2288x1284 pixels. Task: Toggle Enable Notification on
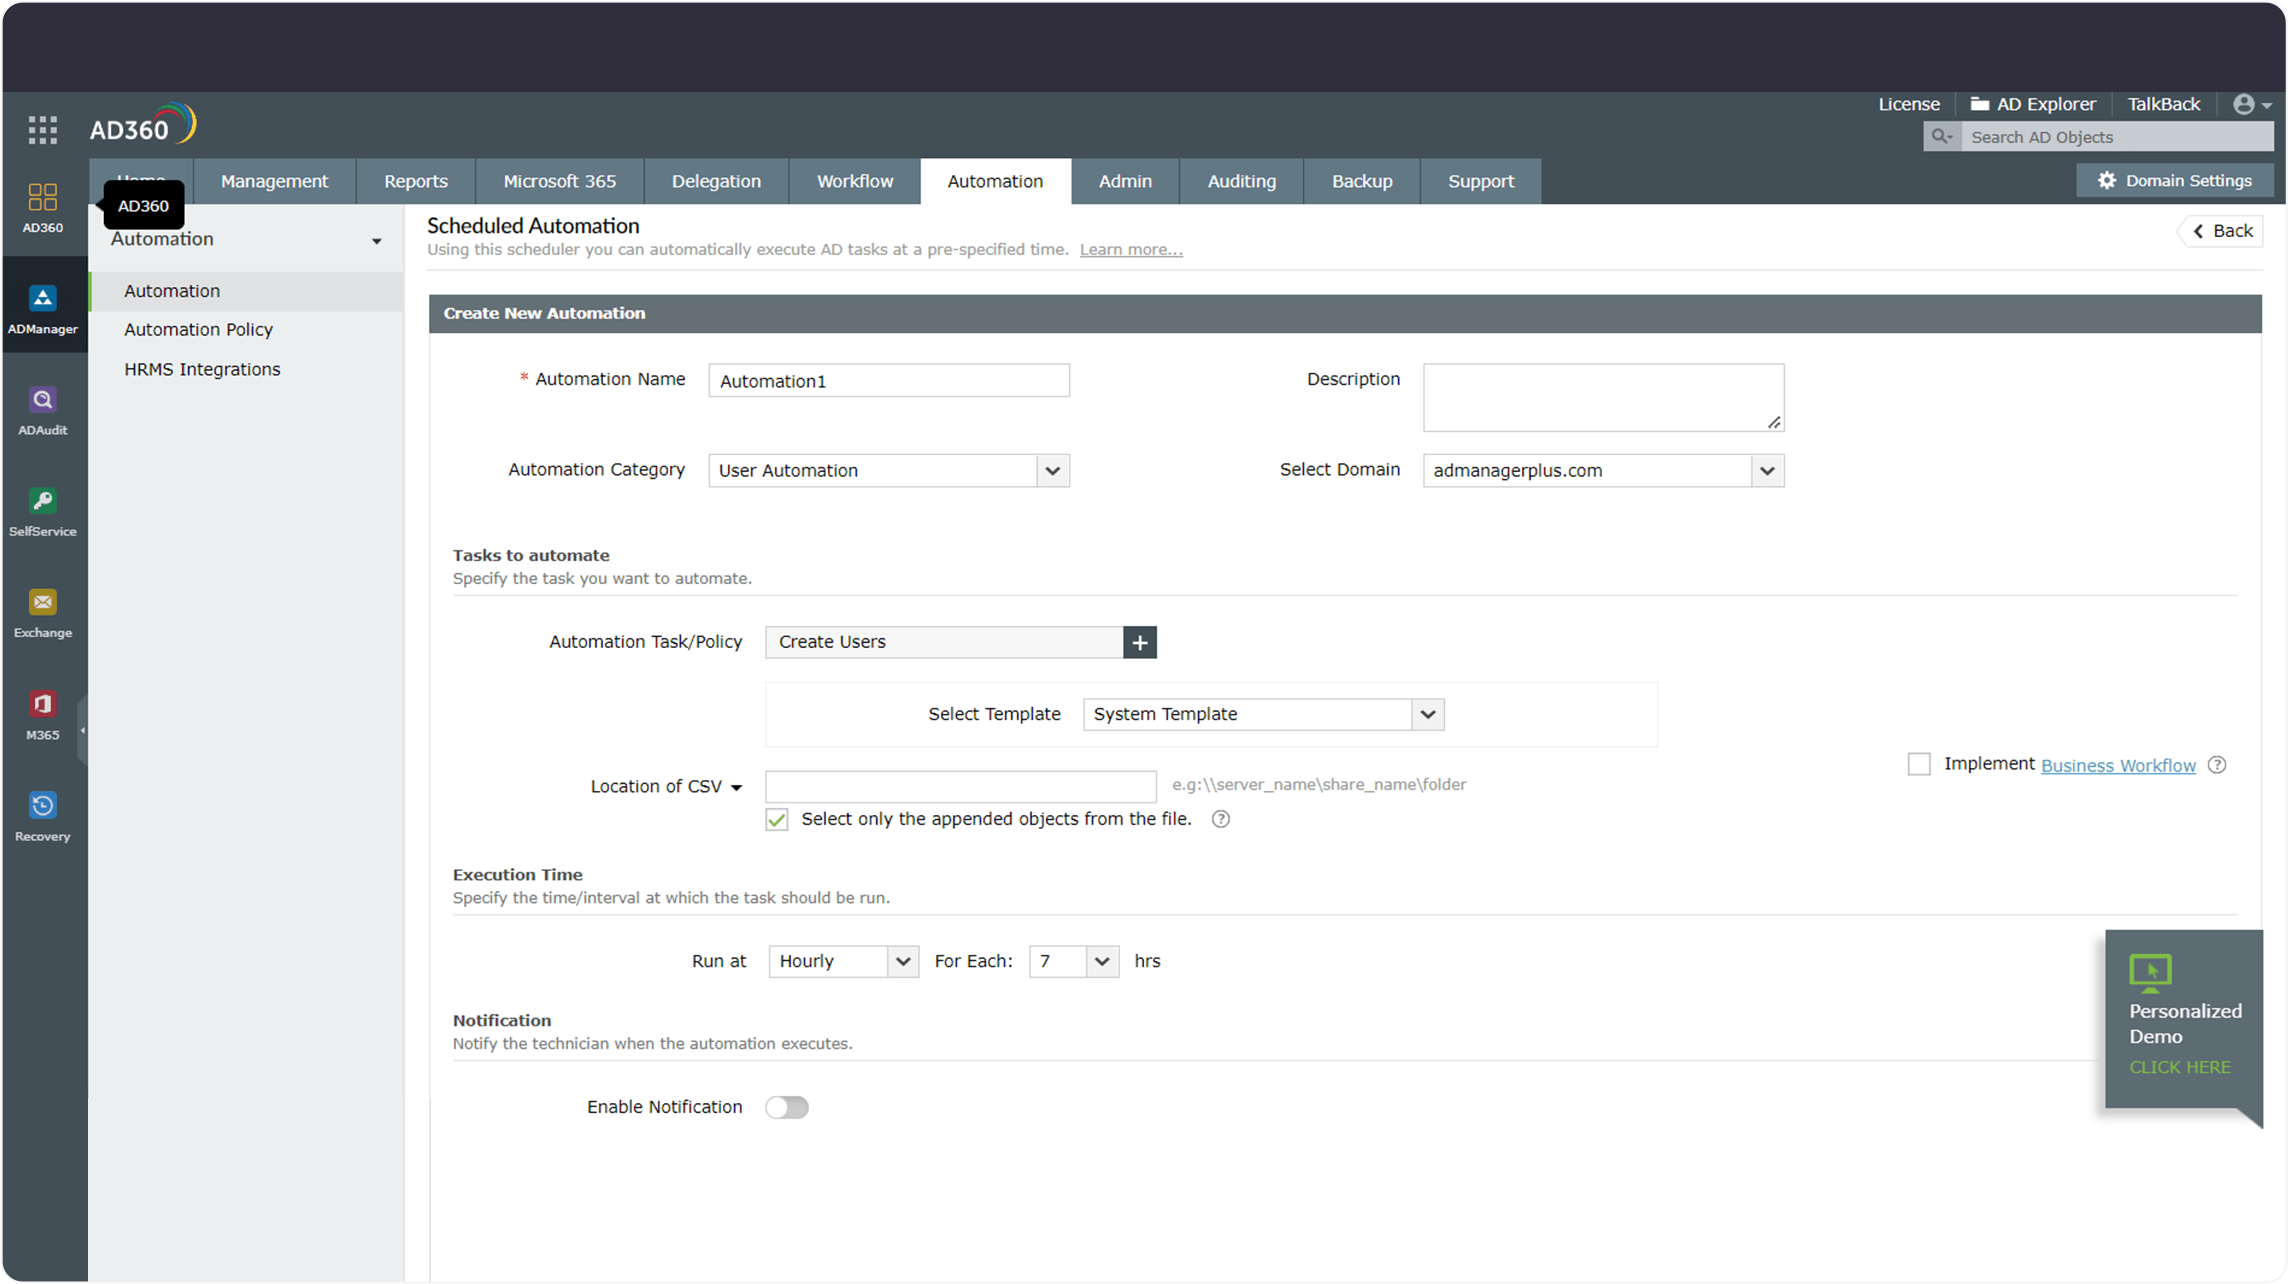coord(787,1107)
